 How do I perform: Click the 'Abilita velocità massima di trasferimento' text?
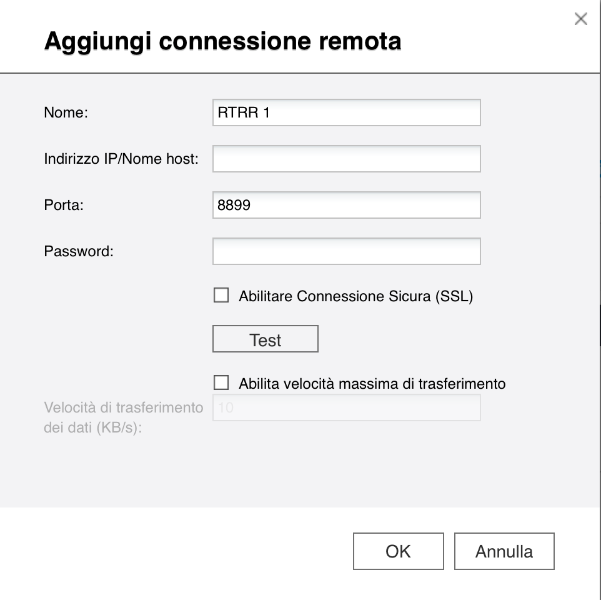pos(374,382)
